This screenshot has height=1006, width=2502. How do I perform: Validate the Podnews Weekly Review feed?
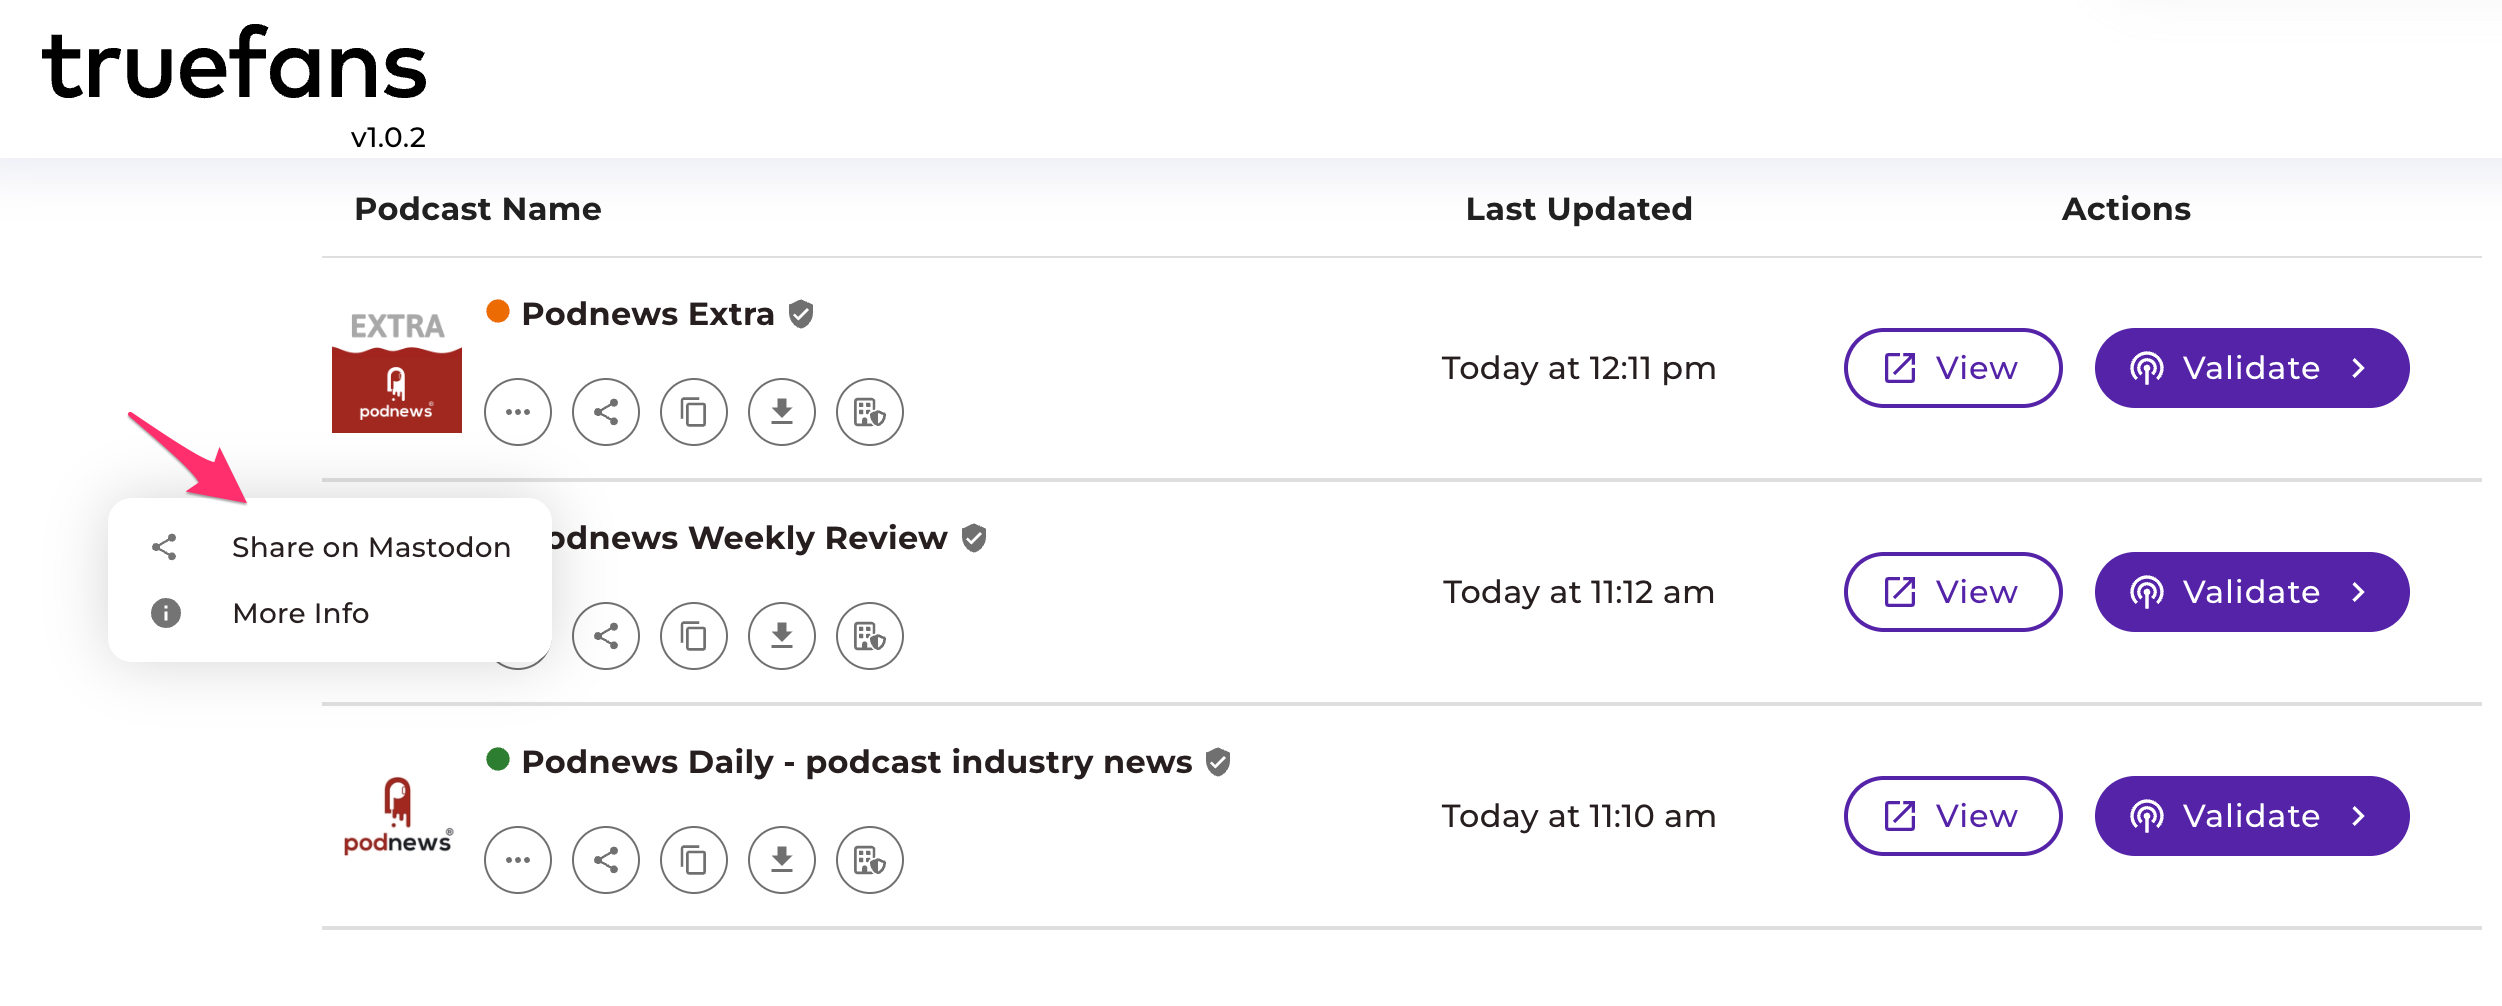coord(2251,592)
